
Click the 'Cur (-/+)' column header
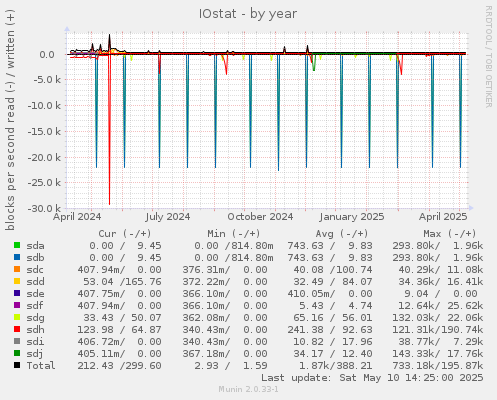(125, 234)
